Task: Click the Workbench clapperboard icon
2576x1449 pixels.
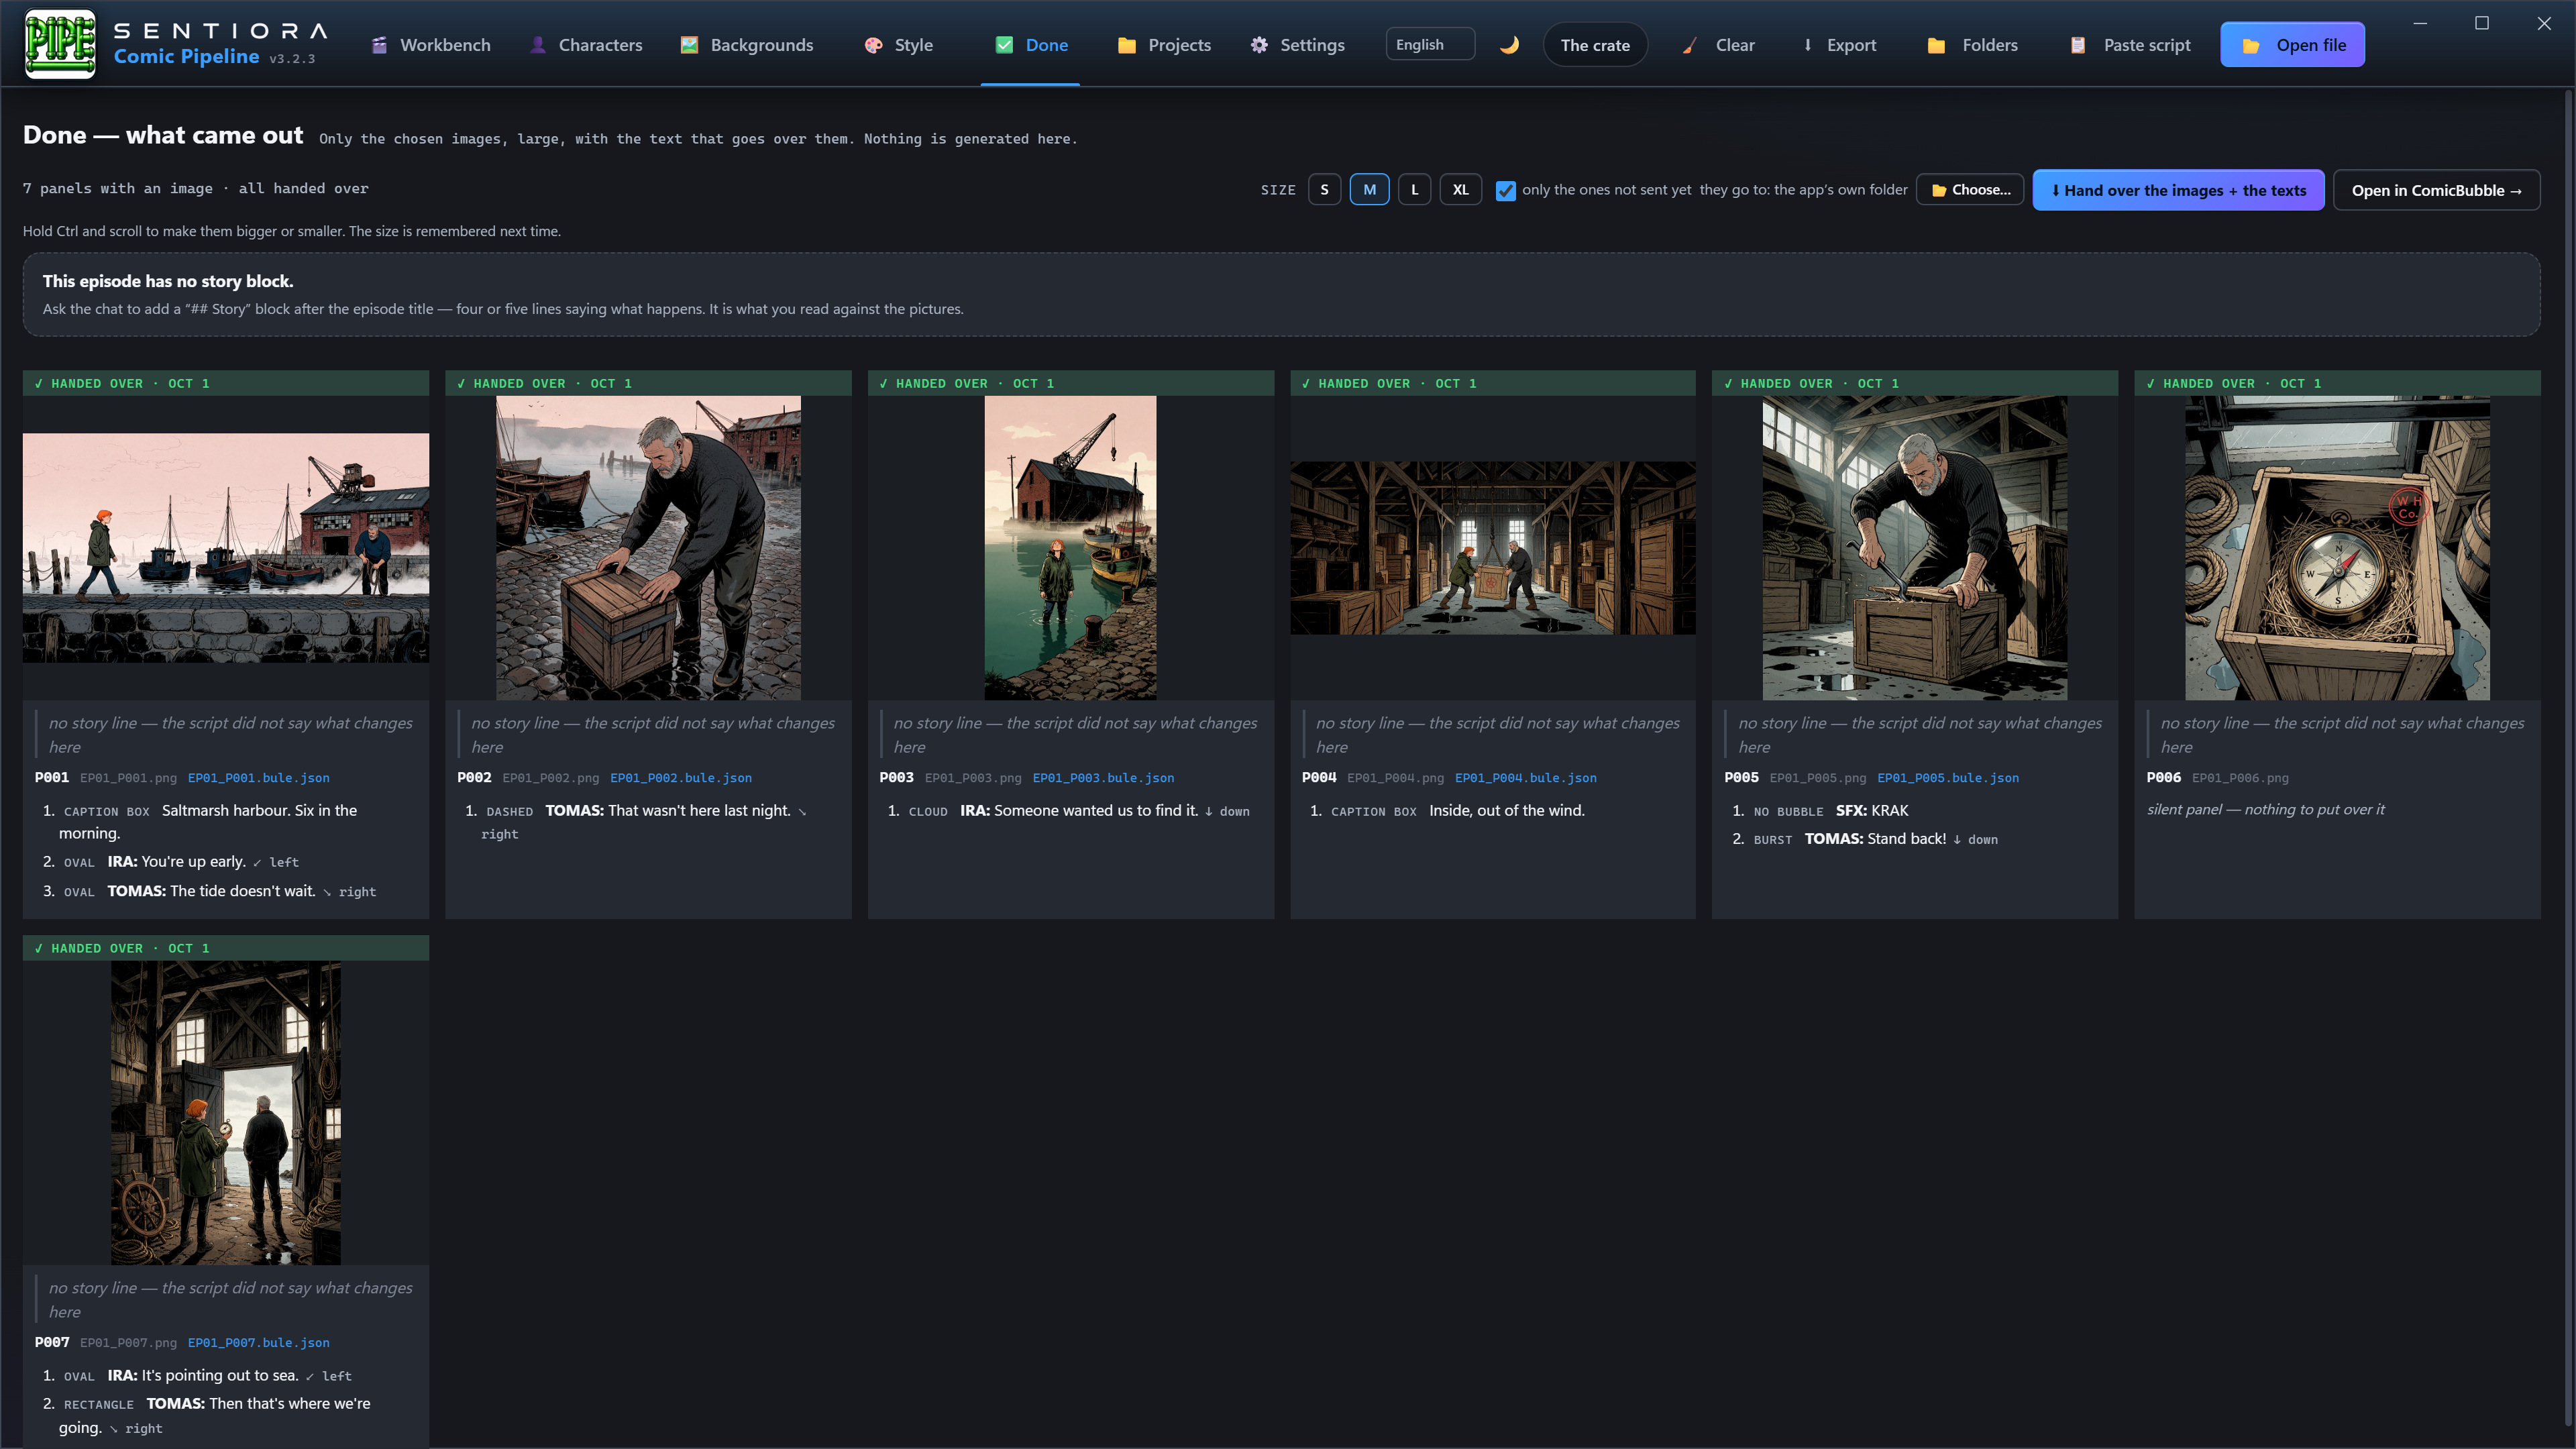Action: click(379, 45)
